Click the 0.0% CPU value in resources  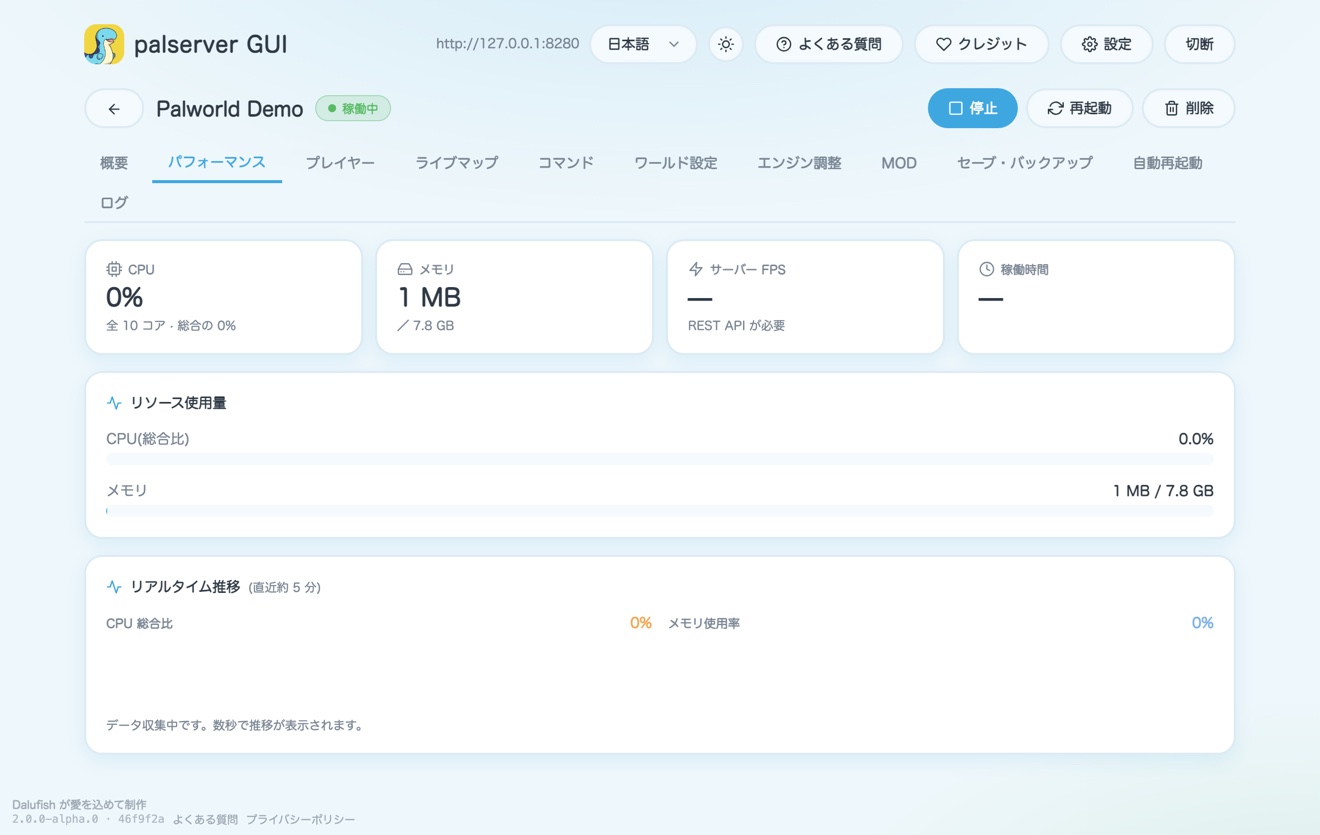1195,439
